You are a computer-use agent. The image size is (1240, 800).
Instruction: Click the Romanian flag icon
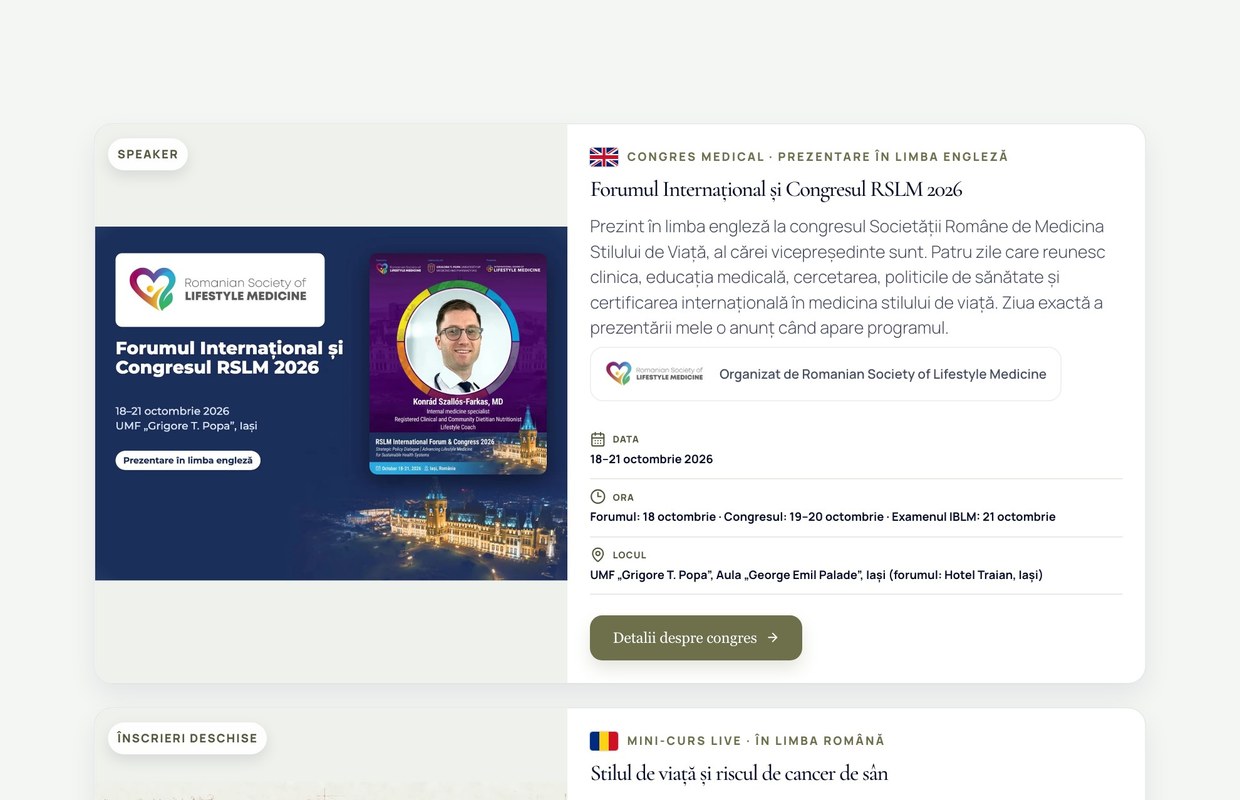pyautogui.click(x=604, y=741)
